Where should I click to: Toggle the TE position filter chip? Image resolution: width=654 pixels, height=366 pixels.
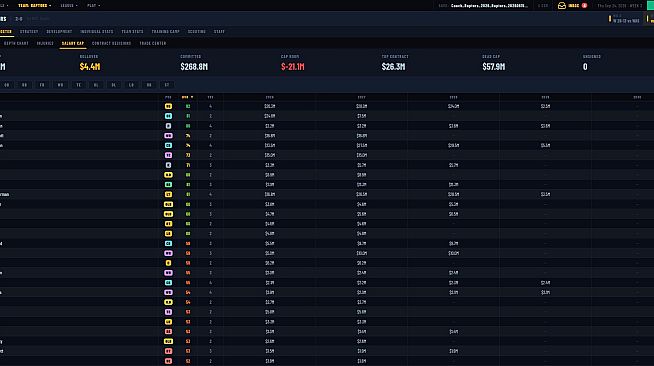pyautogui.click(x=78, y=85)
